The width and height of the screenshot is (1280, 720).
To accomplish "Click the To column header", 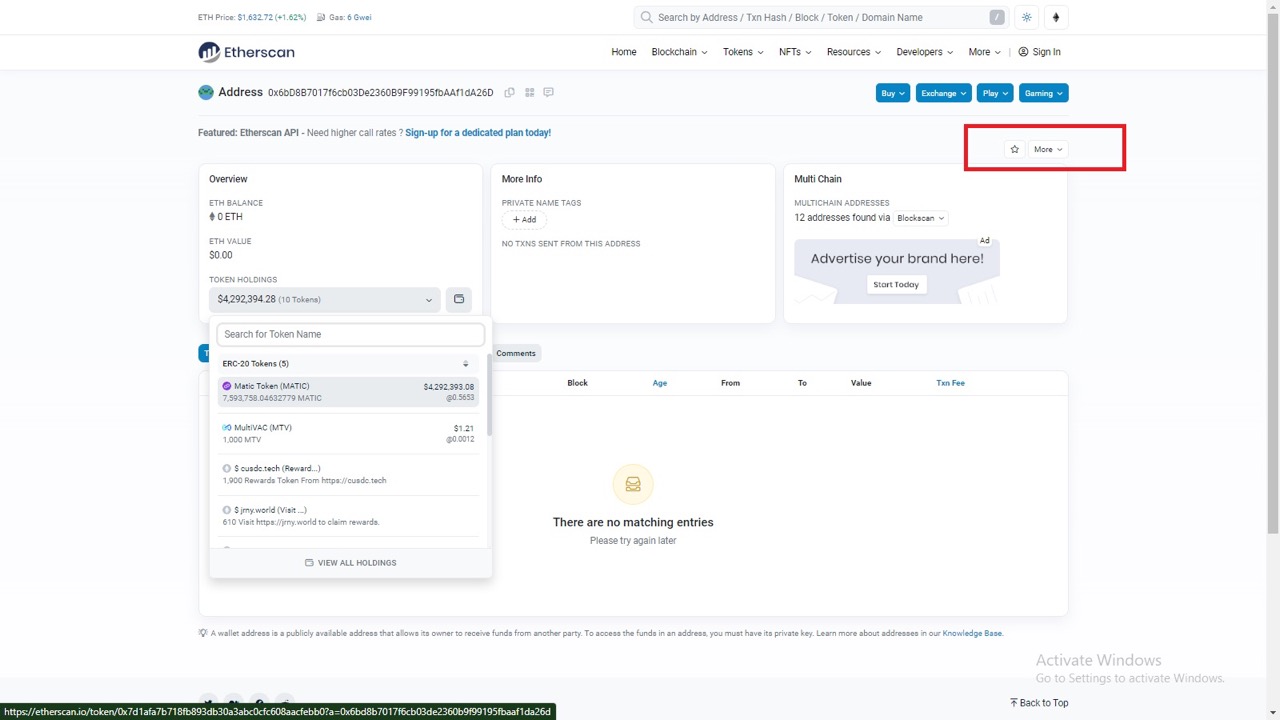I will click(802, 383).
